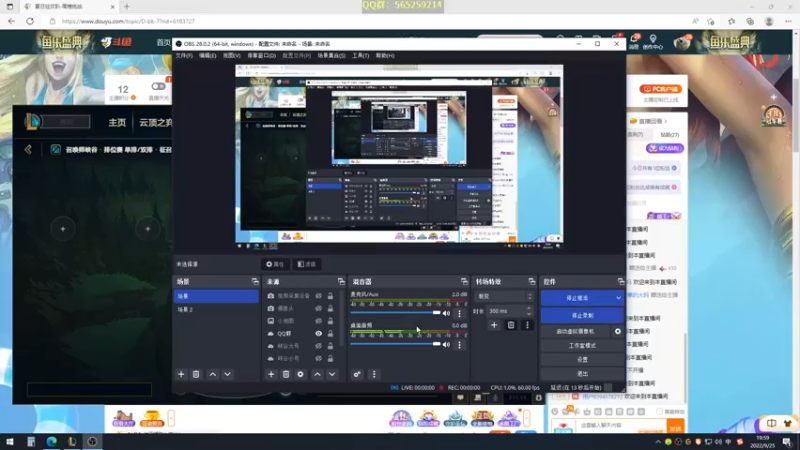
Task: Move scene down in 场景 panel
Action: [x=228, y=374]
